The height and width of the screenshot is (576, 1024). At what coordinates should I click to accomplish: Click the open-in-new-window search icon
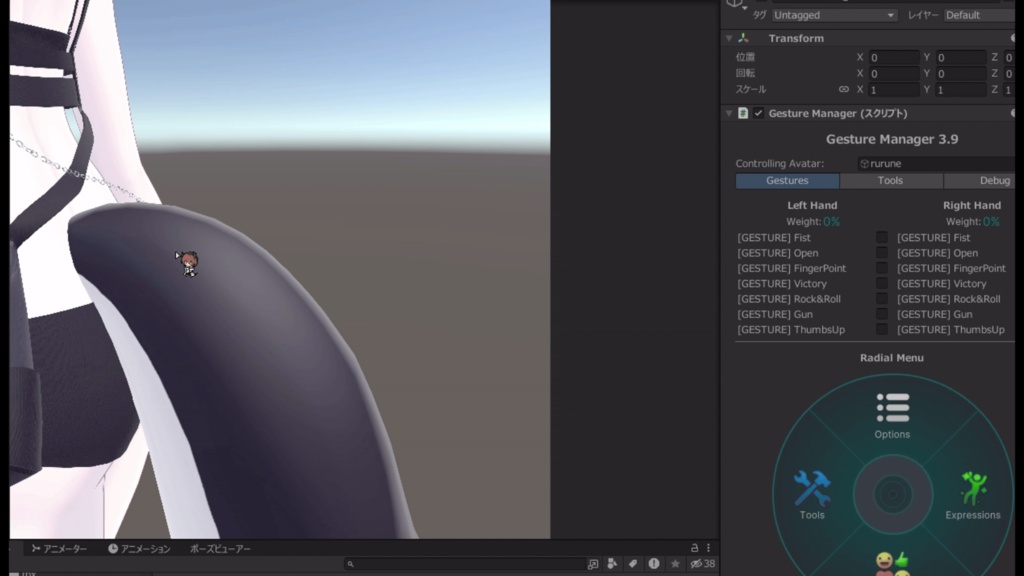(x=593, y=564)
